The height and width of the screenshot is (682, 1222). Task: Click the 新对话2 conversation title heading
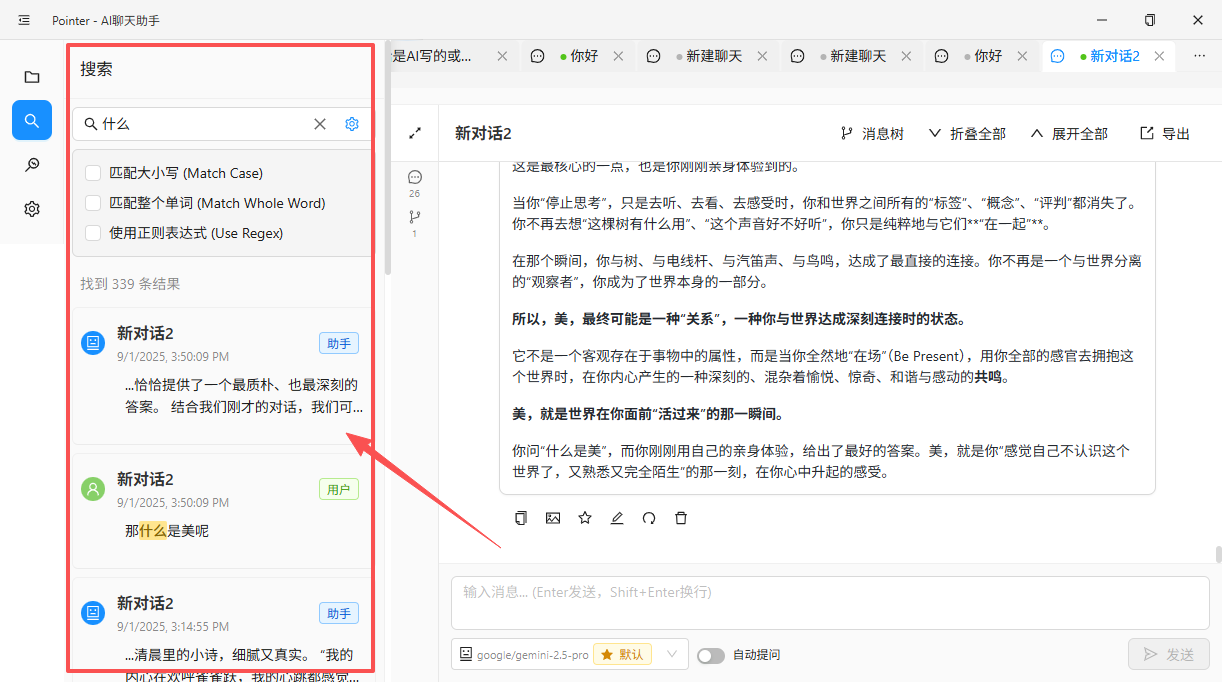[x=483, y=133]
